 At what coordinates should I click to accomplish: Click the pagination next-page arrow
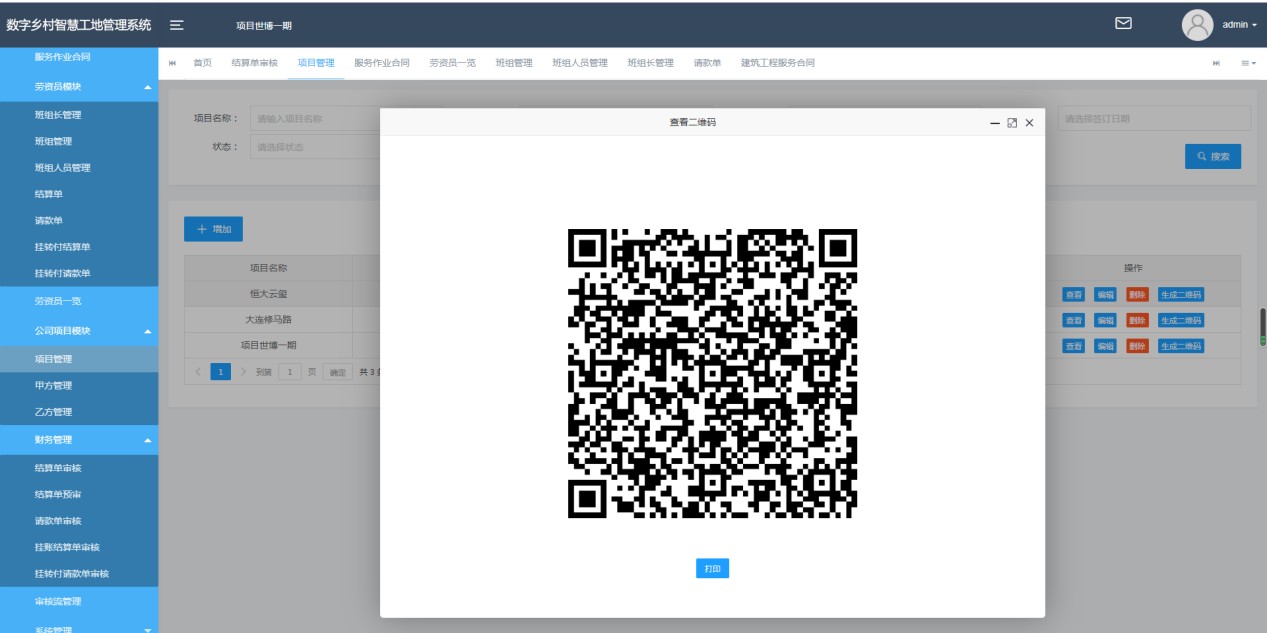tap(243, 372)
